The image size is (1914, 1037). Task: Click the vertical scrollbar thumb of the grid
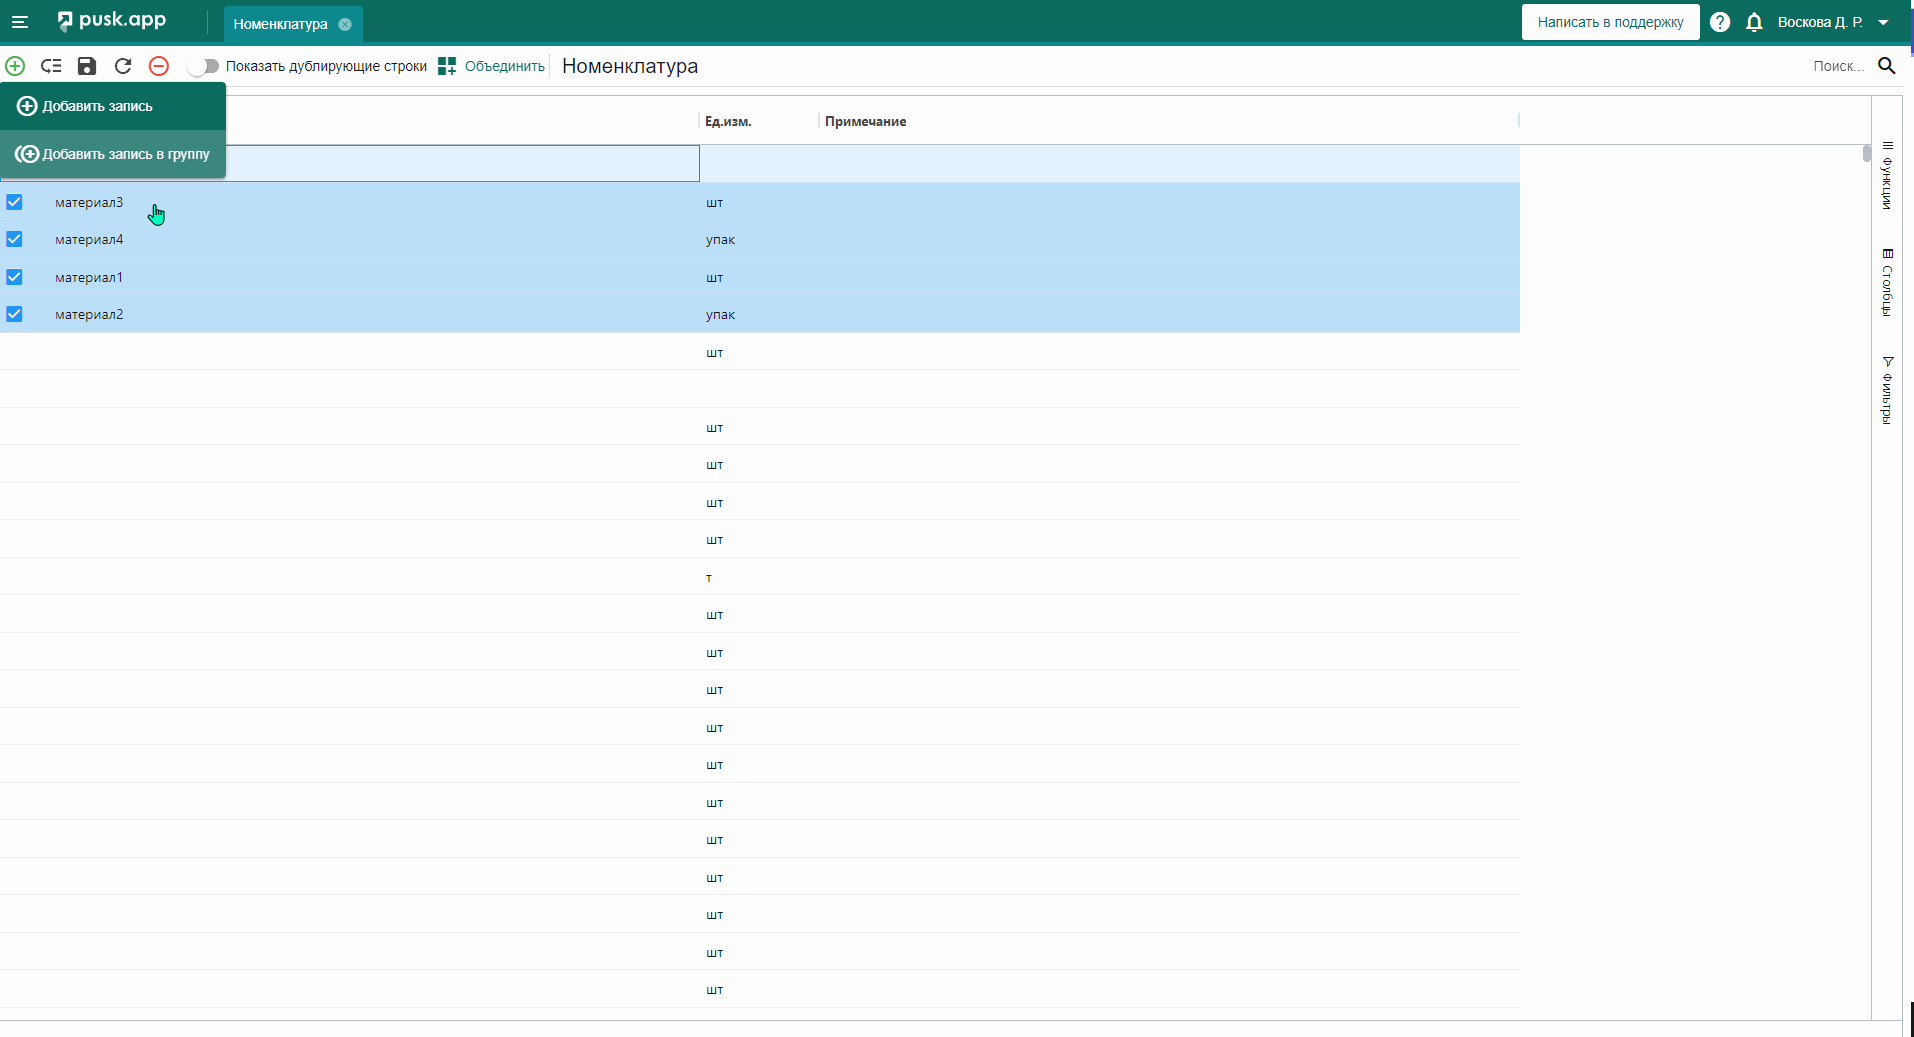point(1866,153)
